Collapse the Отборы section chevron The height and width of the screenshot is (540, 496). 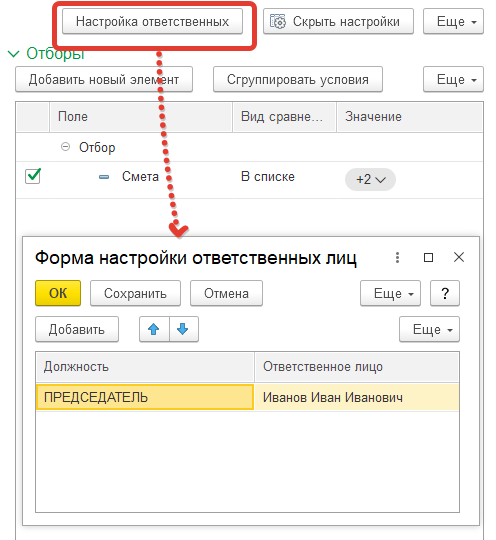click(x=13, y=54)
